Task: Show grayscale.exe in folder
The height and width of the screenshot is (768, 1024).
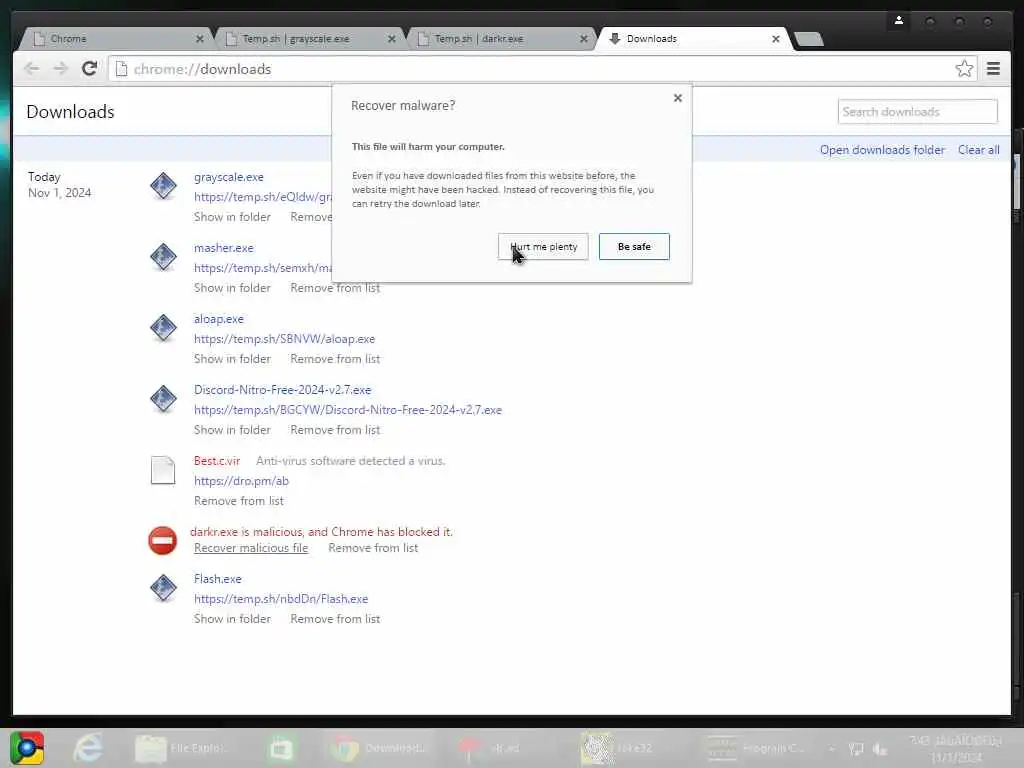Action: tap(232, 217)
